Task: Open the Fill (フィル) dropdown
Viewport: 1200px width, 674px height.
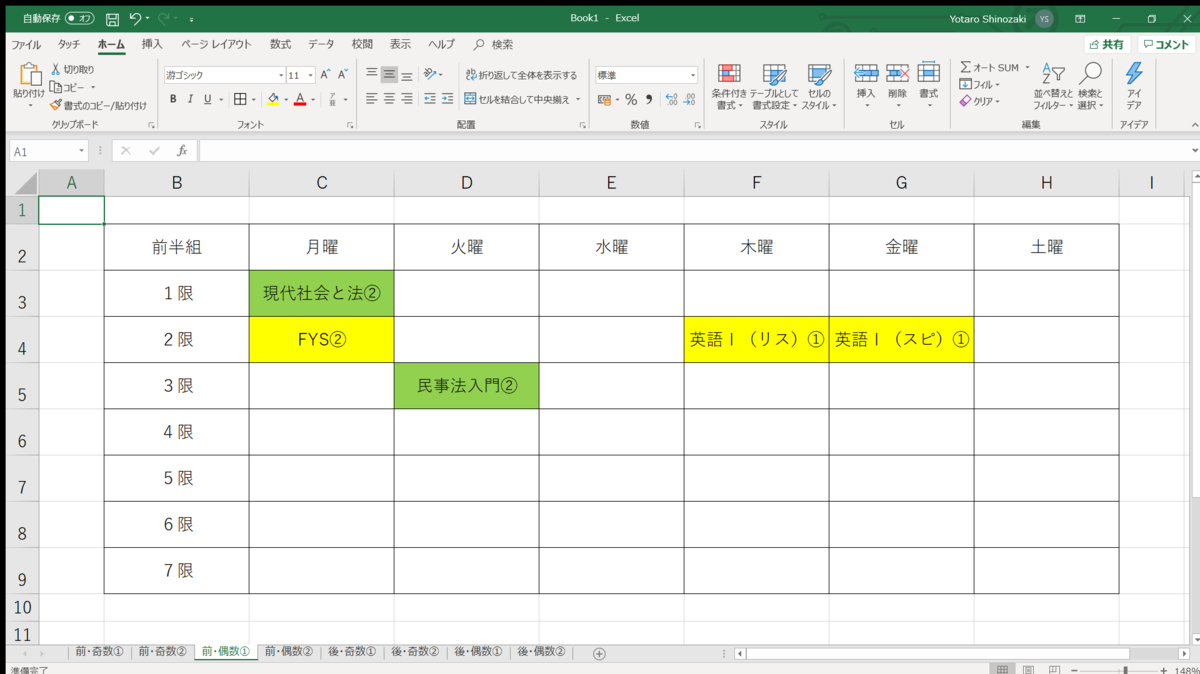Action: pos(980,84)
